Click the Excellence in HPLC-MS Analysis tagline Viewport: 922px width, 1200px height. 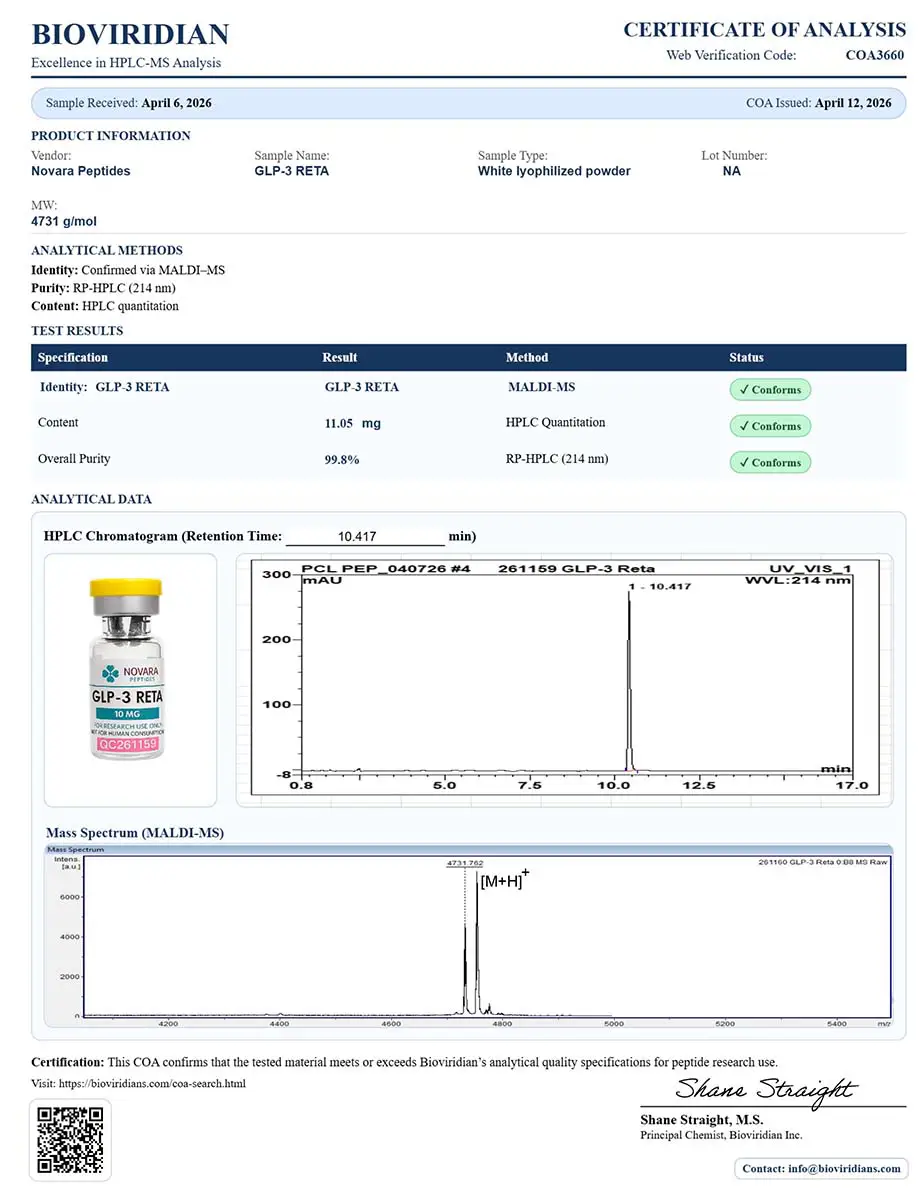126,63
